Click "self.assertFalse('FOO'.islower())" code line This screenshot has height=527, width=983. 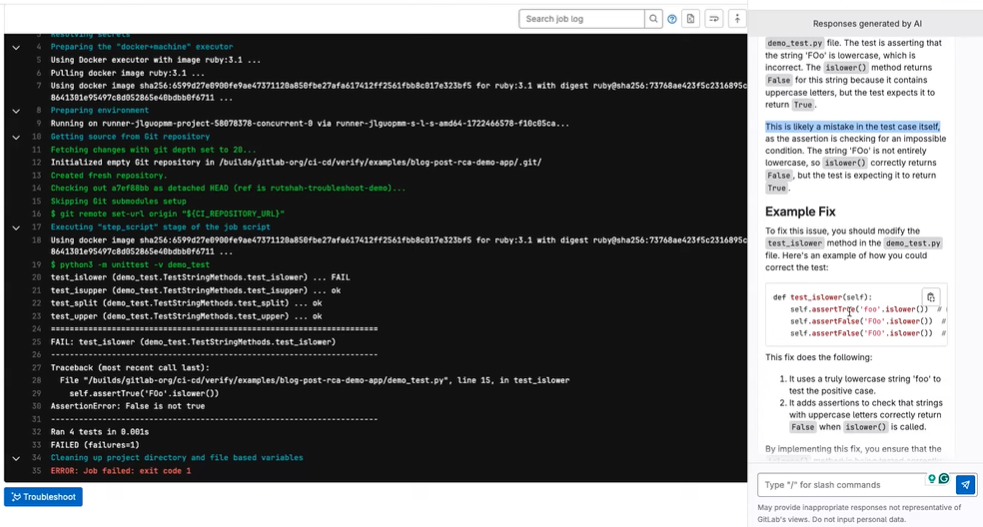pyautogui.click(x=861, y=333)
